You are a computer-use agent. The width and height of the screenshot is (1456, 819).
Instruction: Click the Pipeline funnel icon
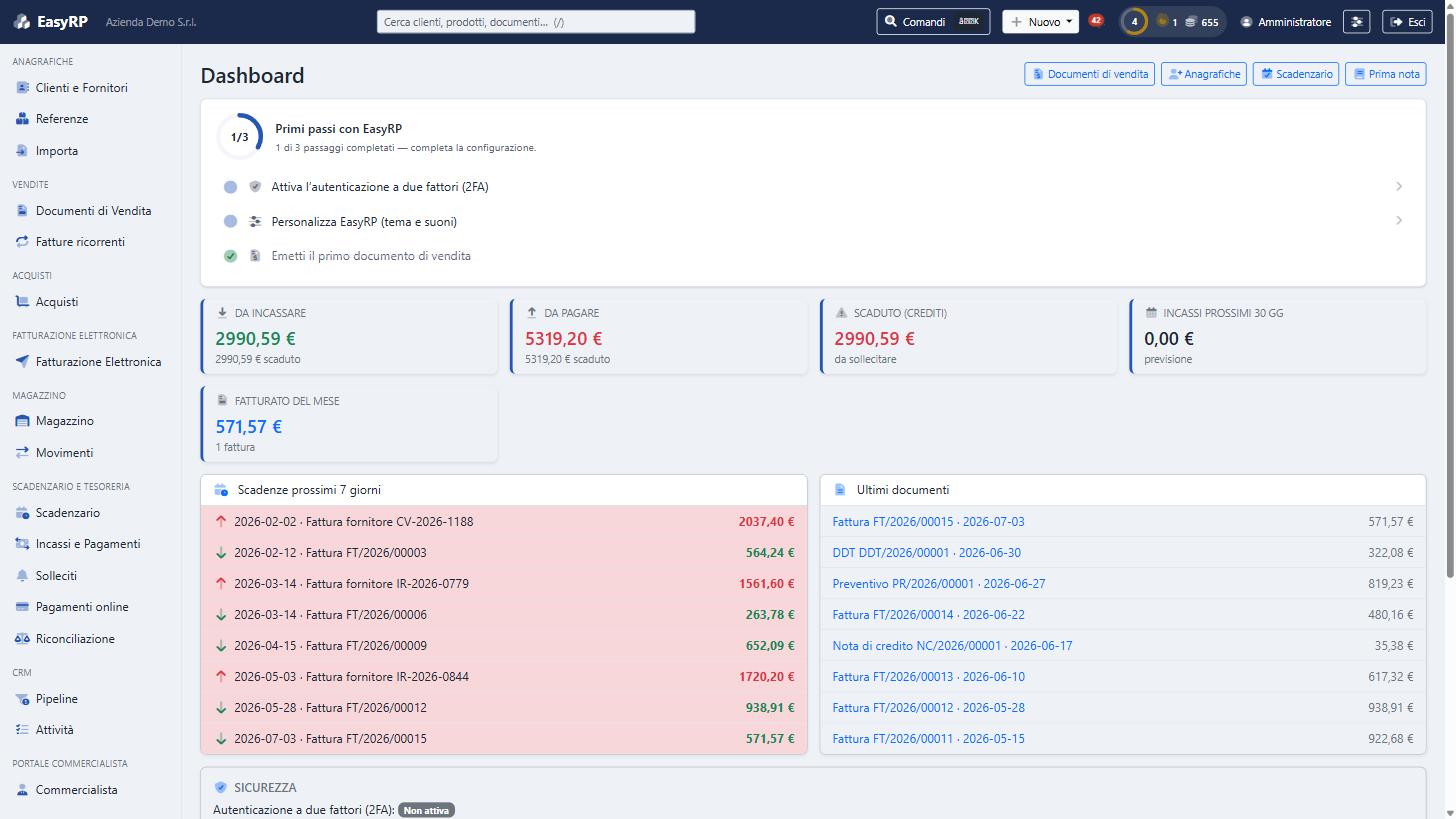click(x=22, y=699)
